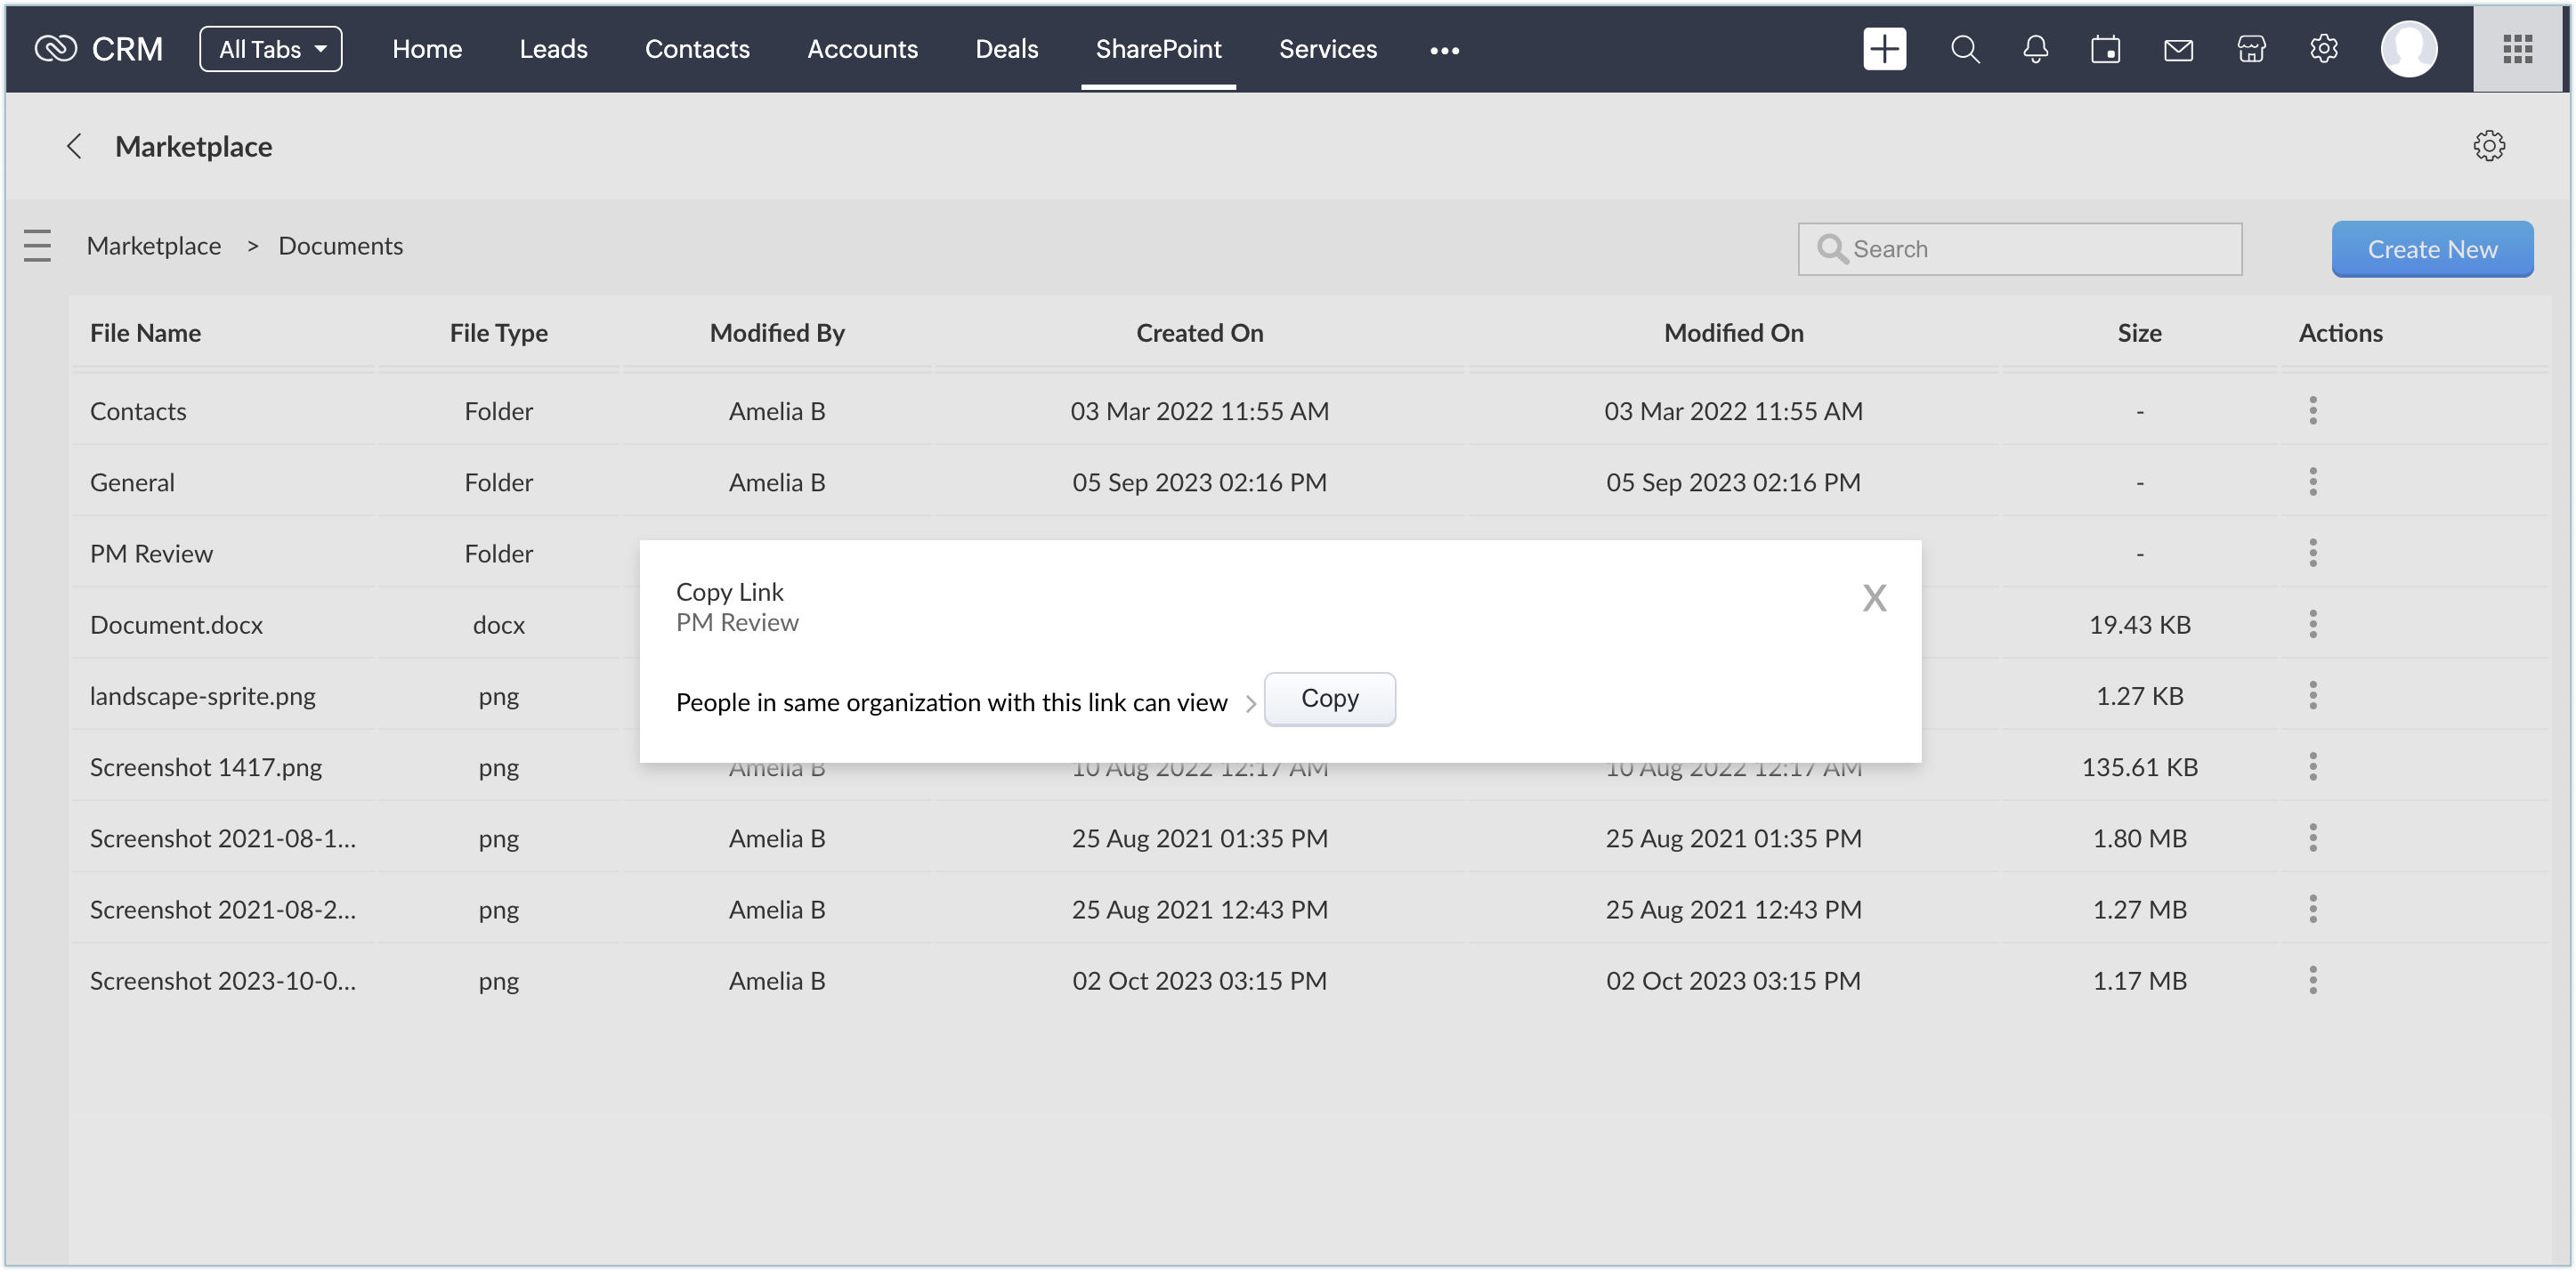Open the marketplace store icon
Screen dimensions: 2576x1271
click(x=2251, y=49)
